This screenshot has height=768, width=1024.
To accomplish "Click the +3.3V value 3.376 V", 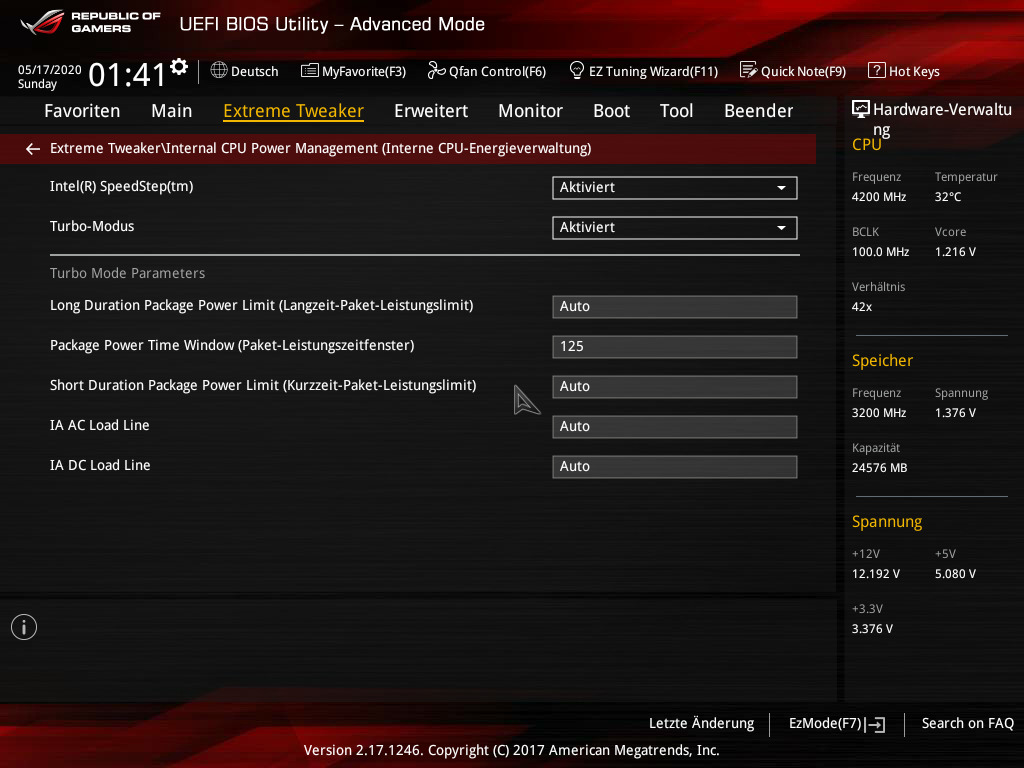I will 872,629.
